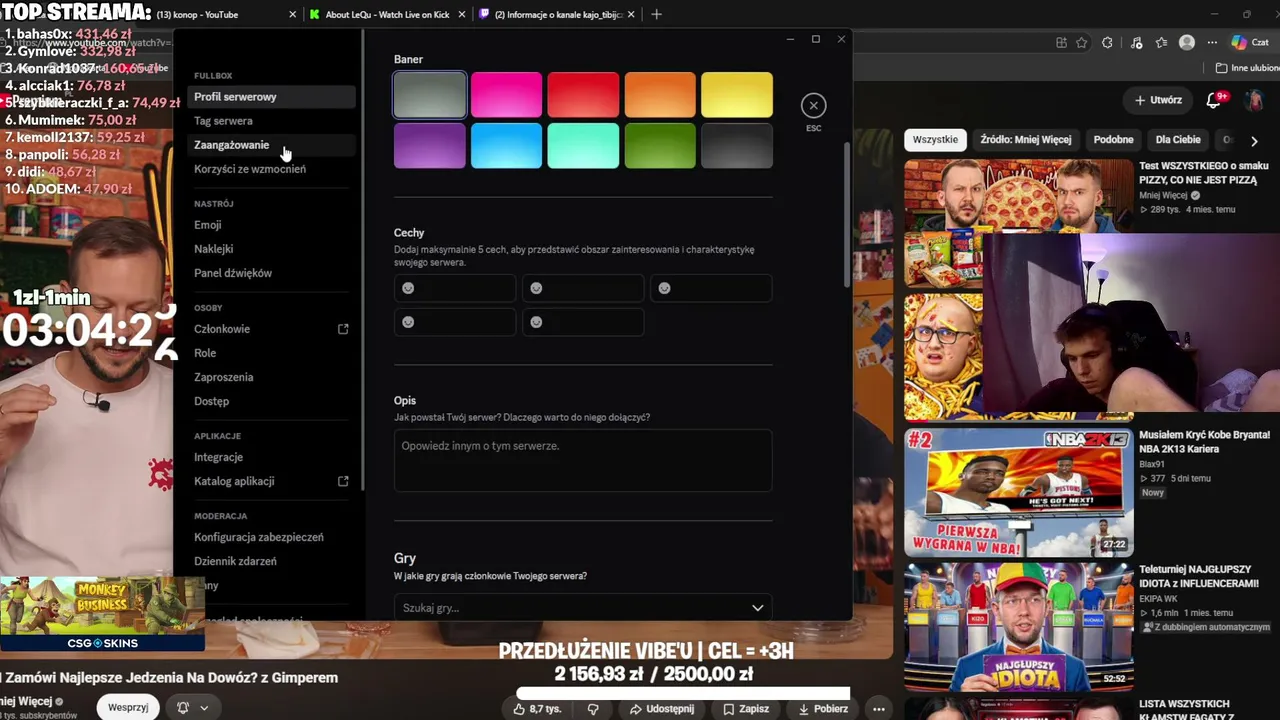The image size is (1280, 720).
Task: Open the Najgłupszy Idiota video thumbnail
Action: 1019,627
